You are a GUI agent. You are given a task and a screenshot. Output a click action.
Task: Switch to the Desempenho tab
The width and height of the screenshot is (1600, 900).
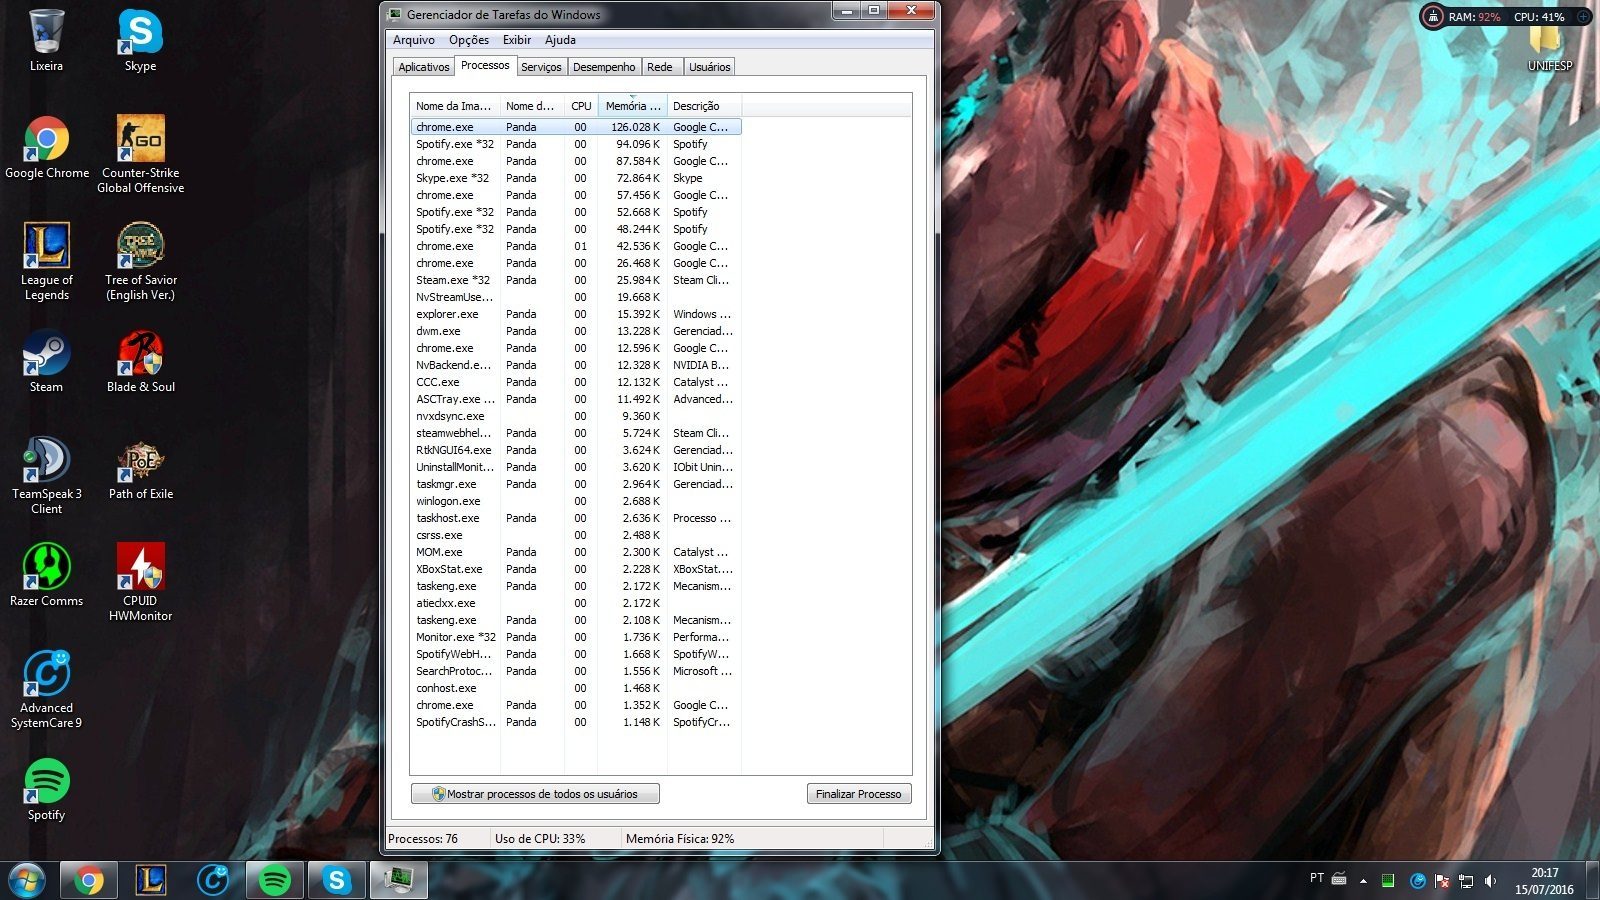604,67
